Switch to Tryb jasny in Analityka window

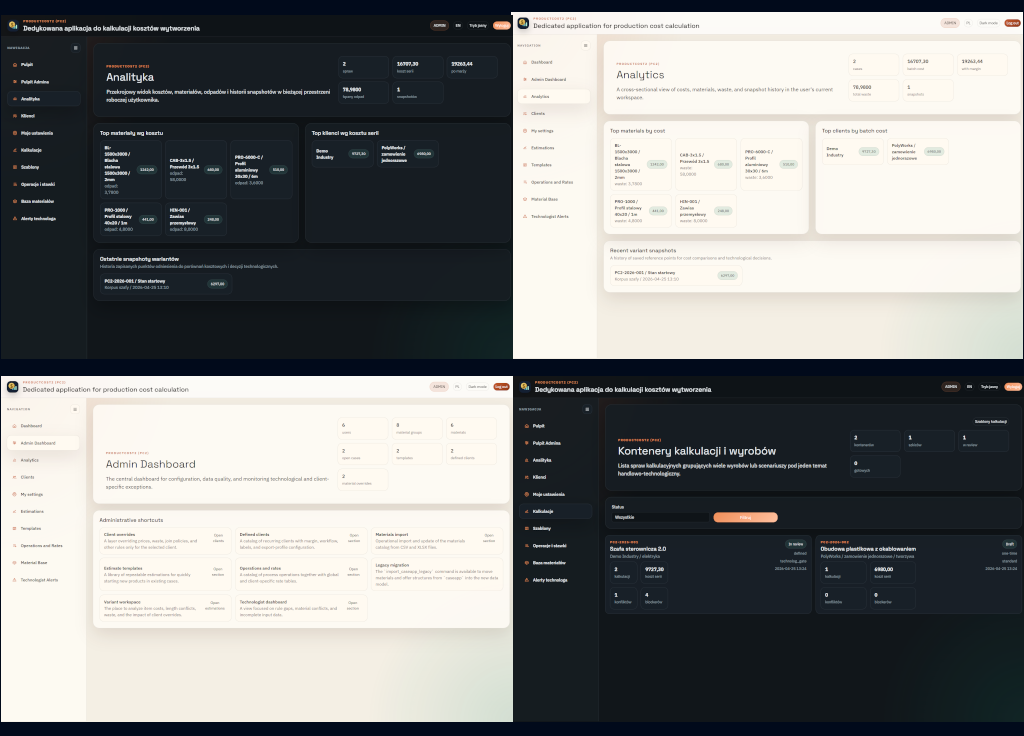tap(477, 25)
